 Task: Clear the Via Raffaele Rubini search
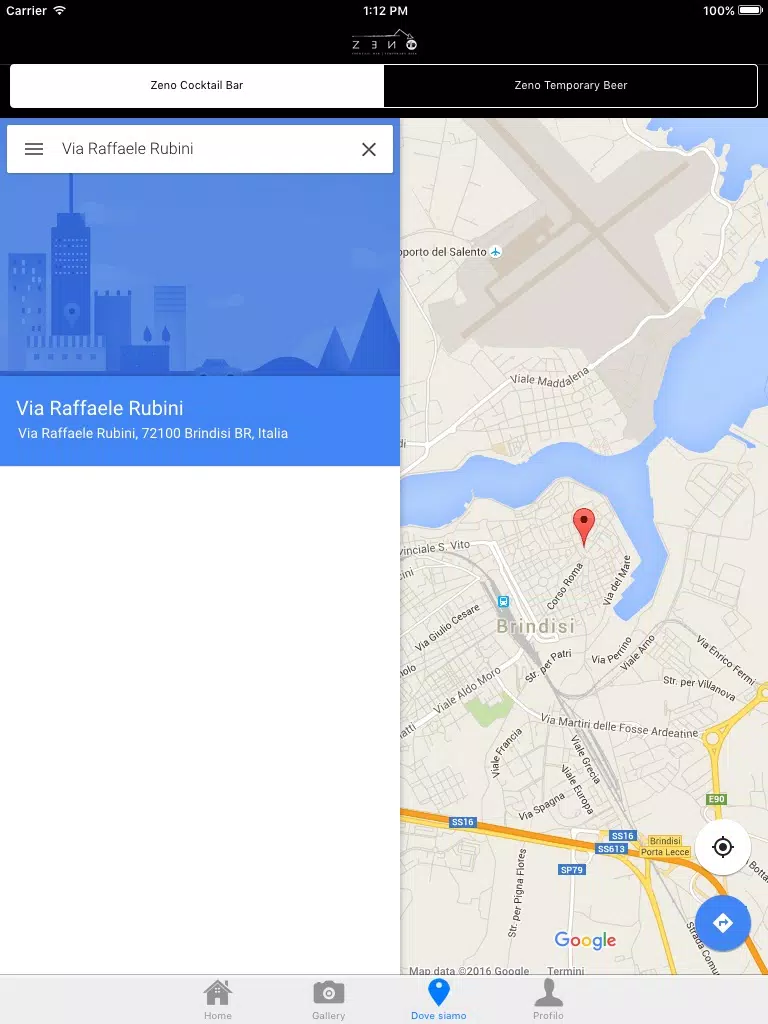click(x=369, y=150)
